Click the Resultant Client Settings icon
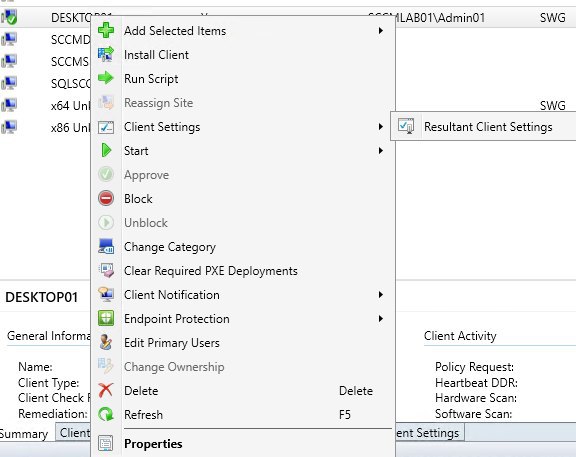Image resolution: width=576 pixels, height=457 pixels. coord(406,126)
